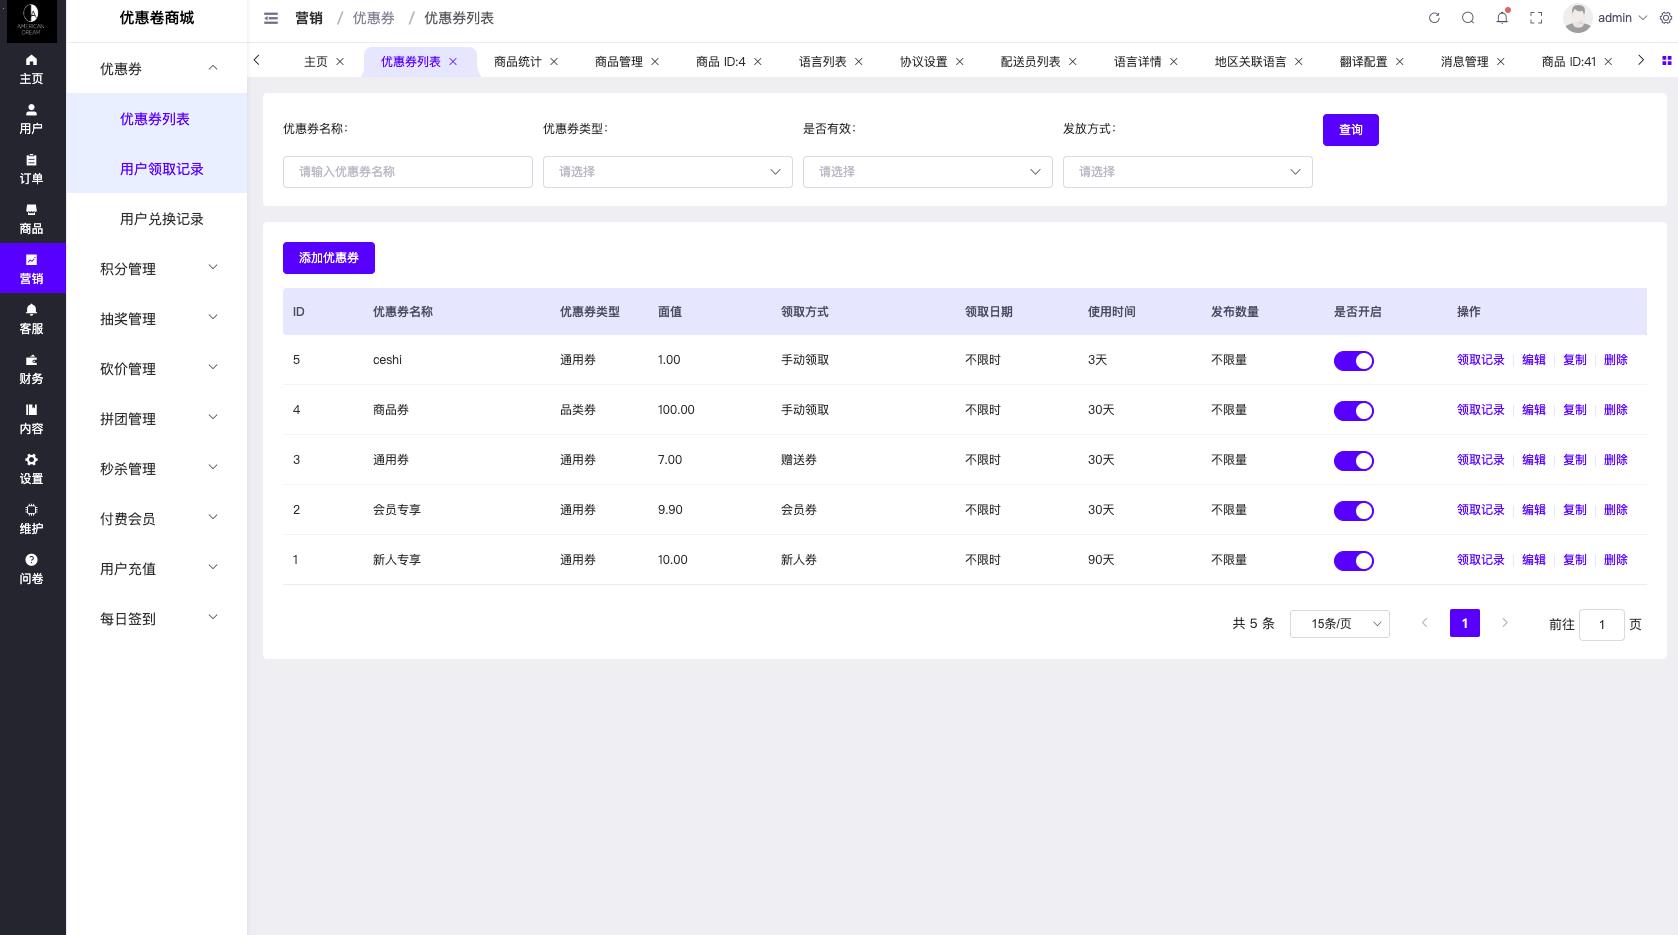
Task: Click the 添加优惠券 button
Action: [x=328, y=258]
